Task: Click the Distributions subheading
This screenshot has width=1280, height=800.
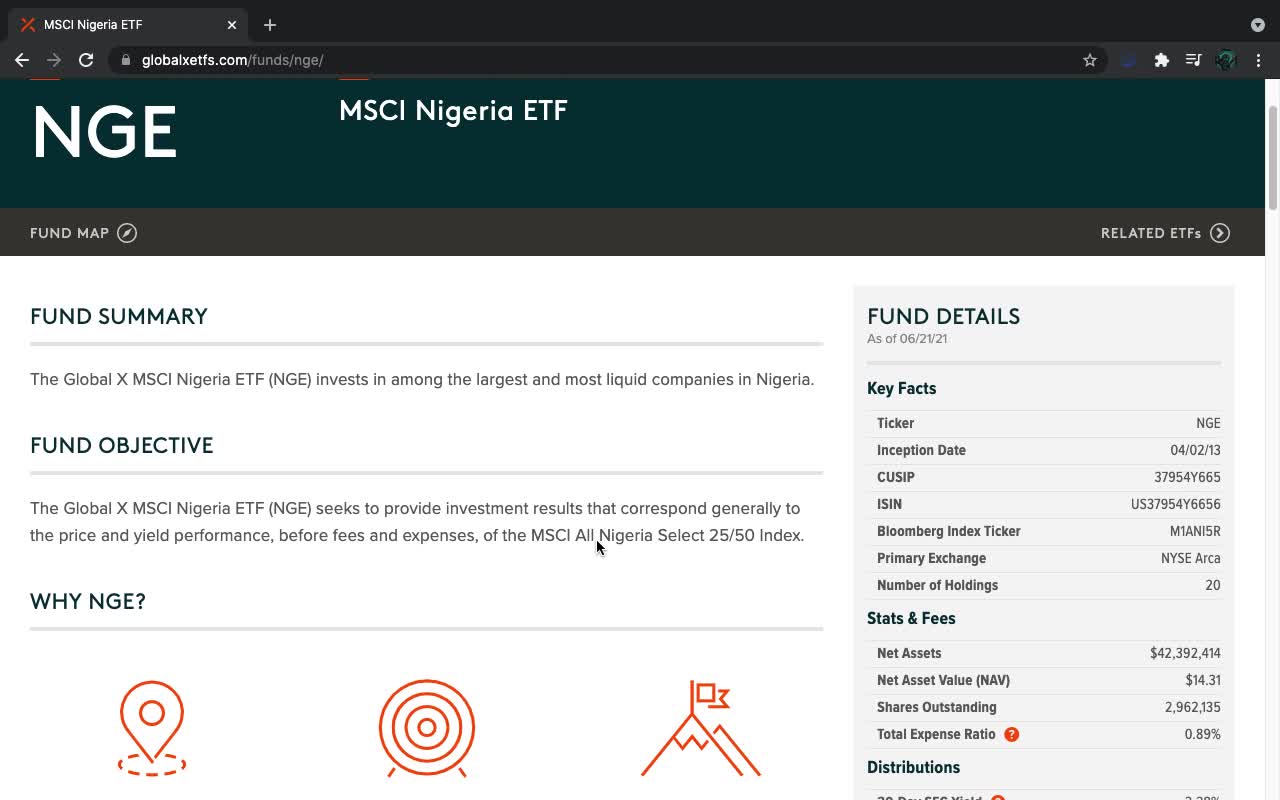Action: pos(913,767)
